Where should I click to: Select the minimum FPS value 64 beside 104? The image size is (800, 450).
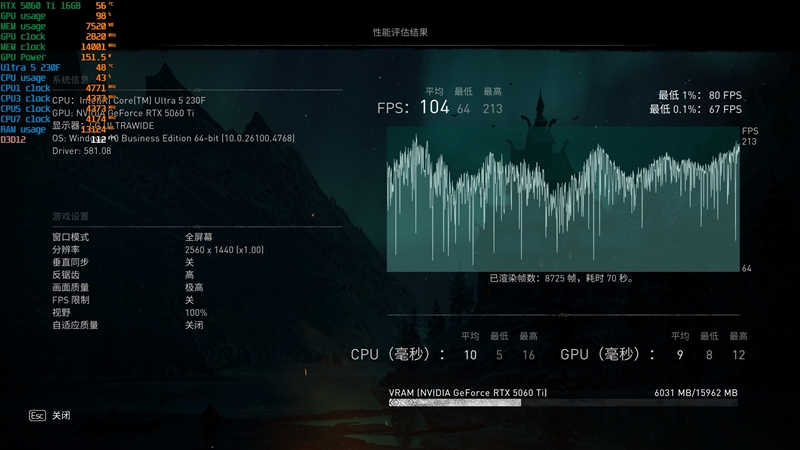(463, 109)
